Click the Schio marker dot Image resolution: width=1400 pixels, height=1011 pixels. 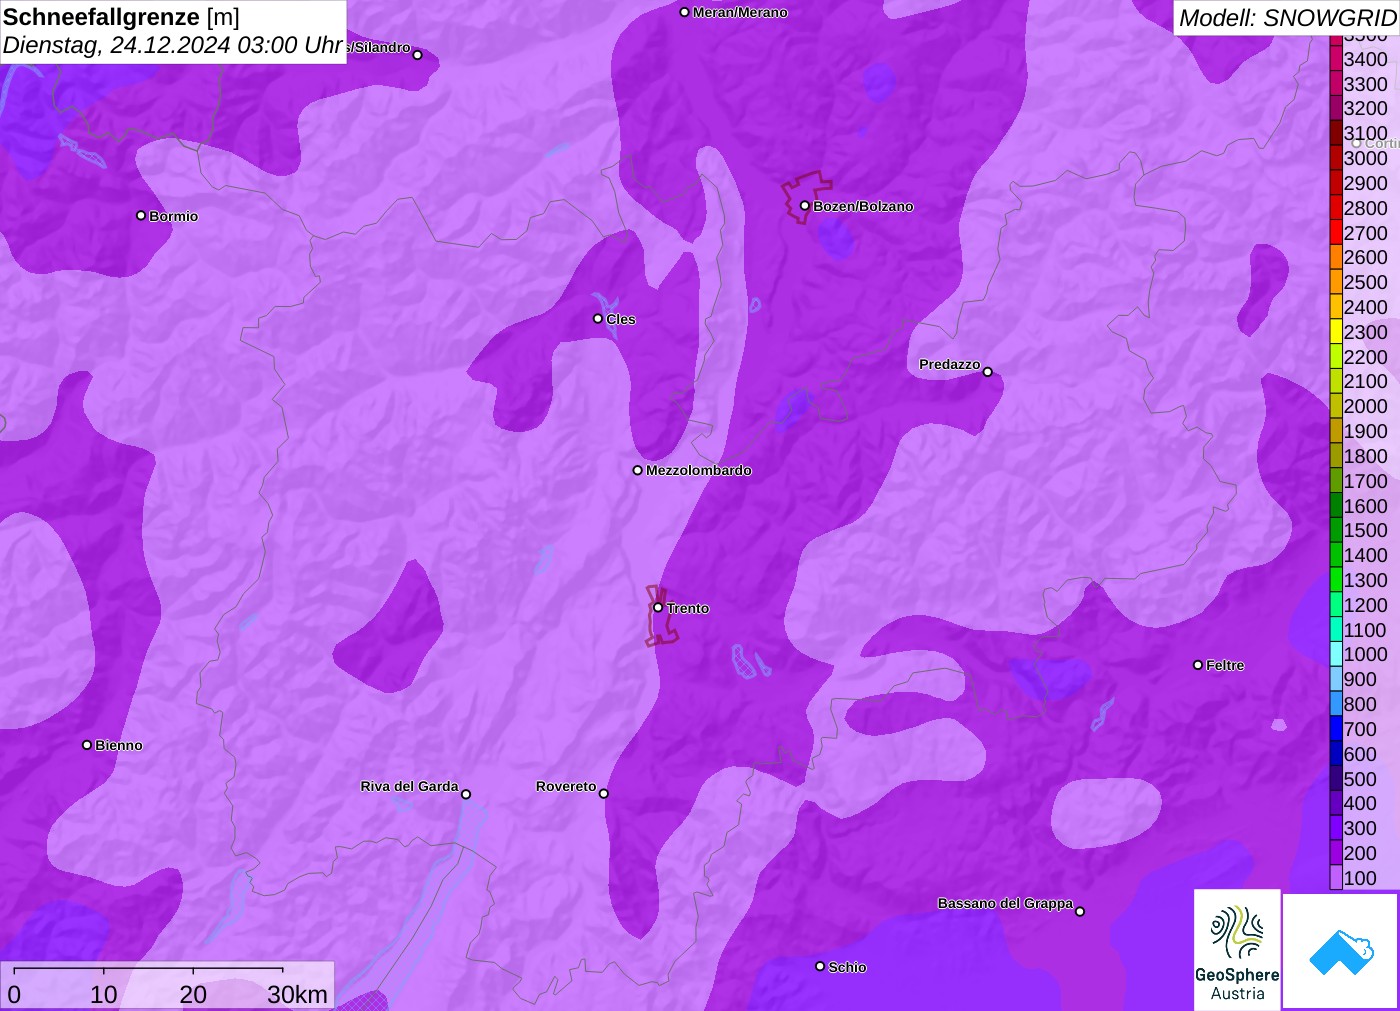point(820,966)
